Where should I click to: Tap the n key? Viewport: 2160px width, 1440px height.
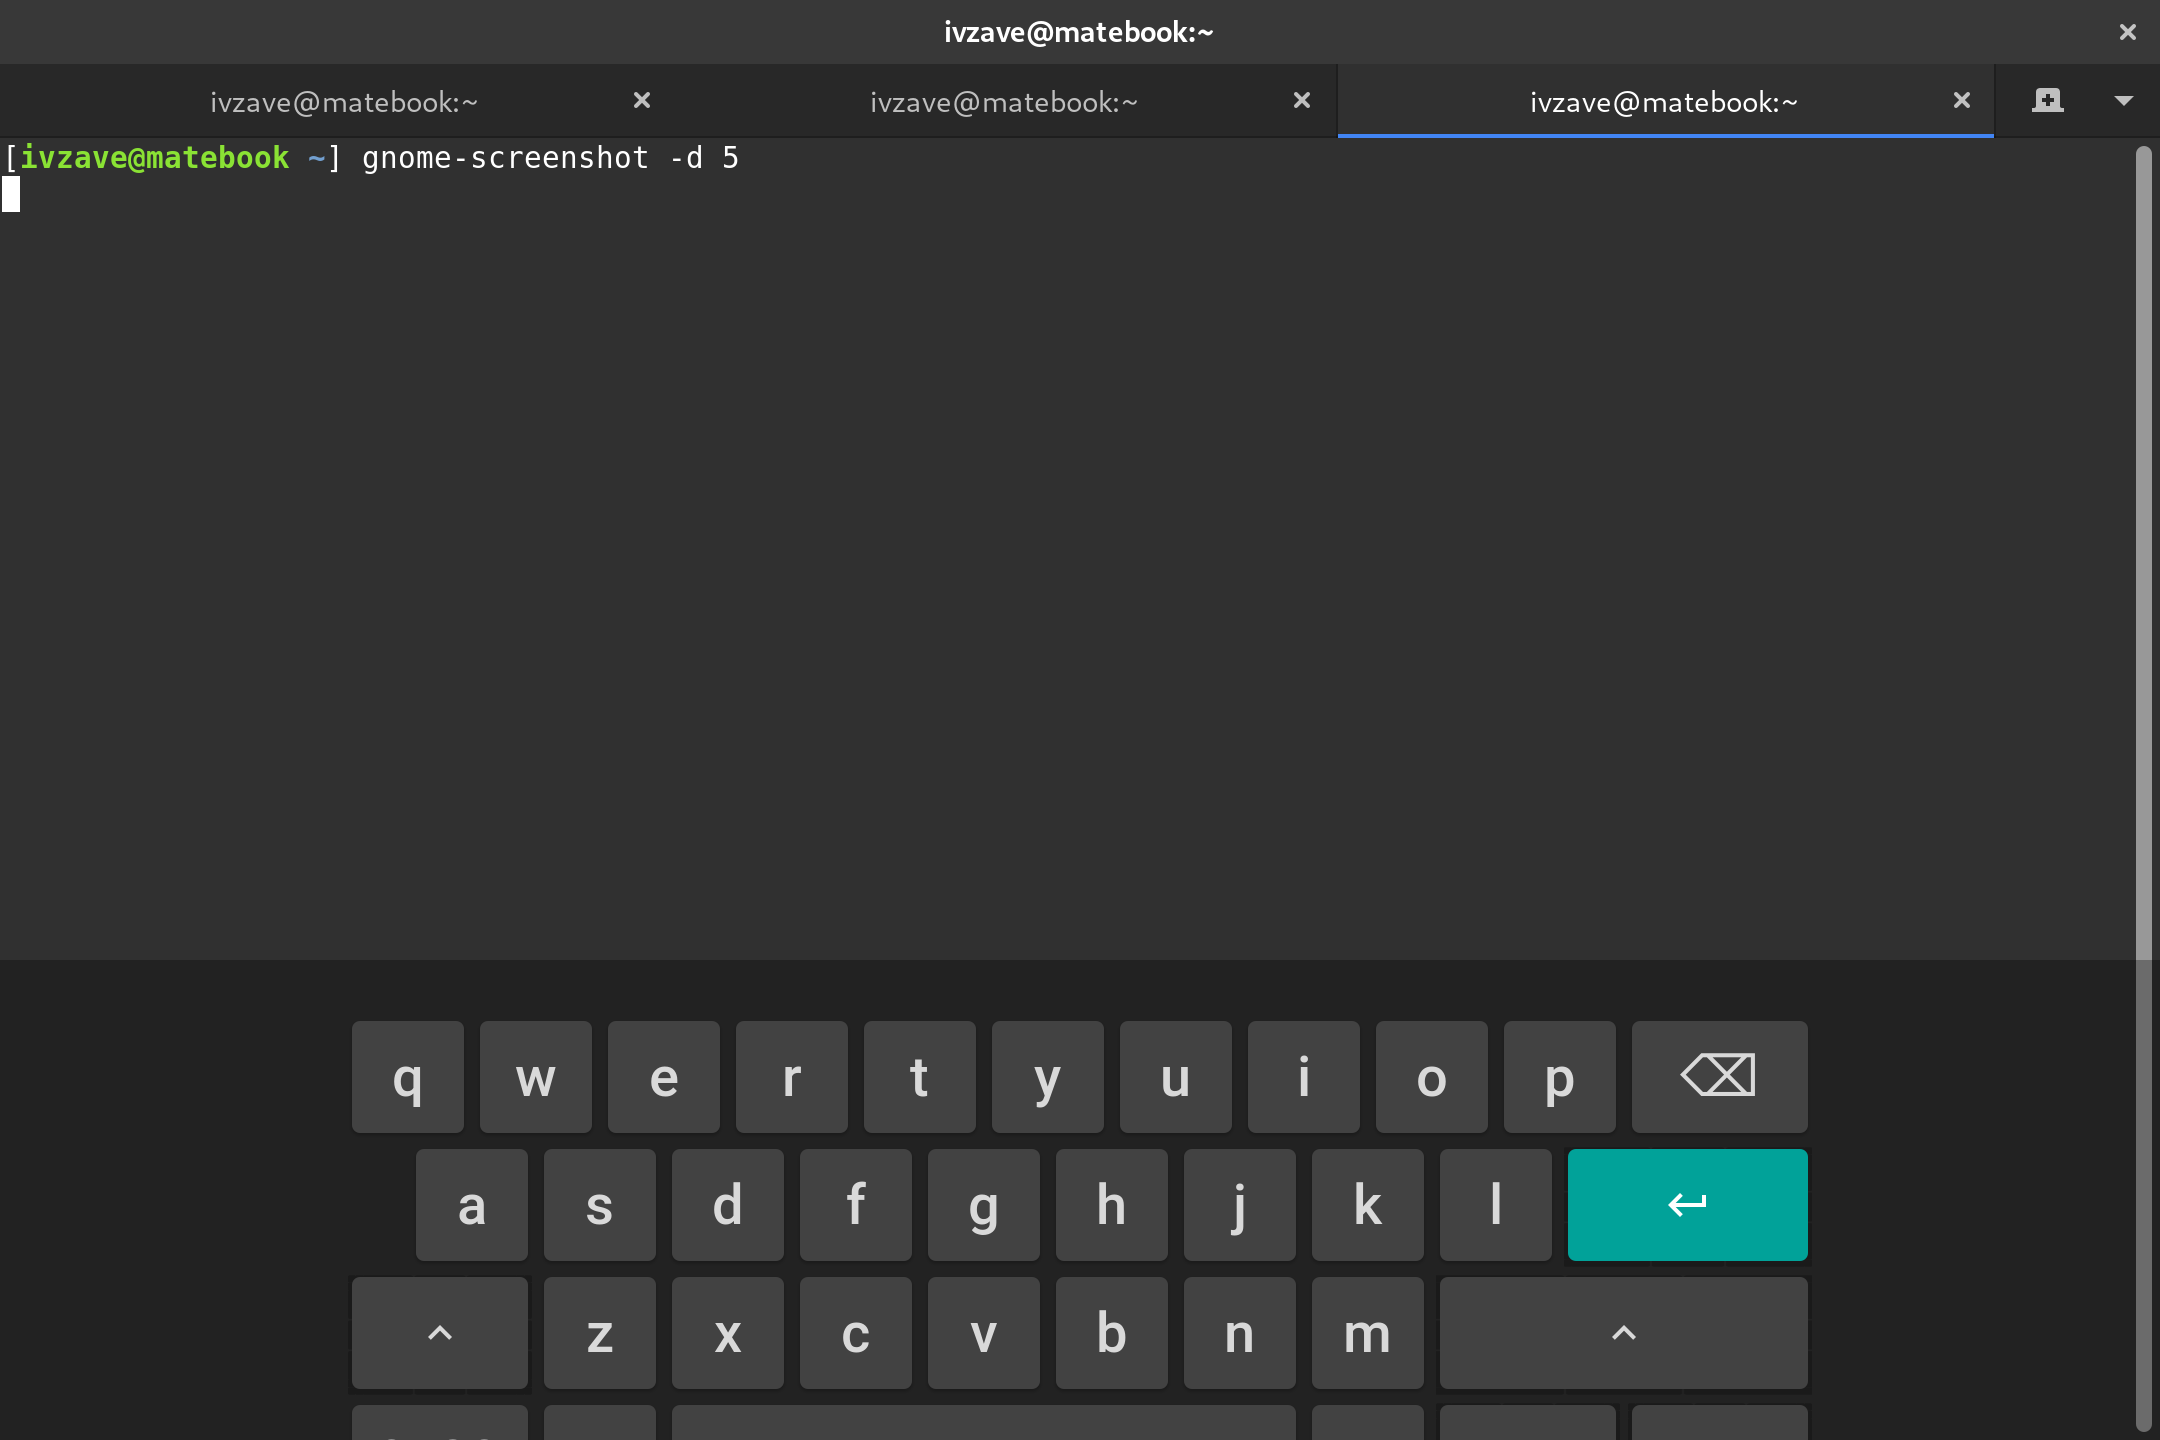[x=1240, y=1333]
